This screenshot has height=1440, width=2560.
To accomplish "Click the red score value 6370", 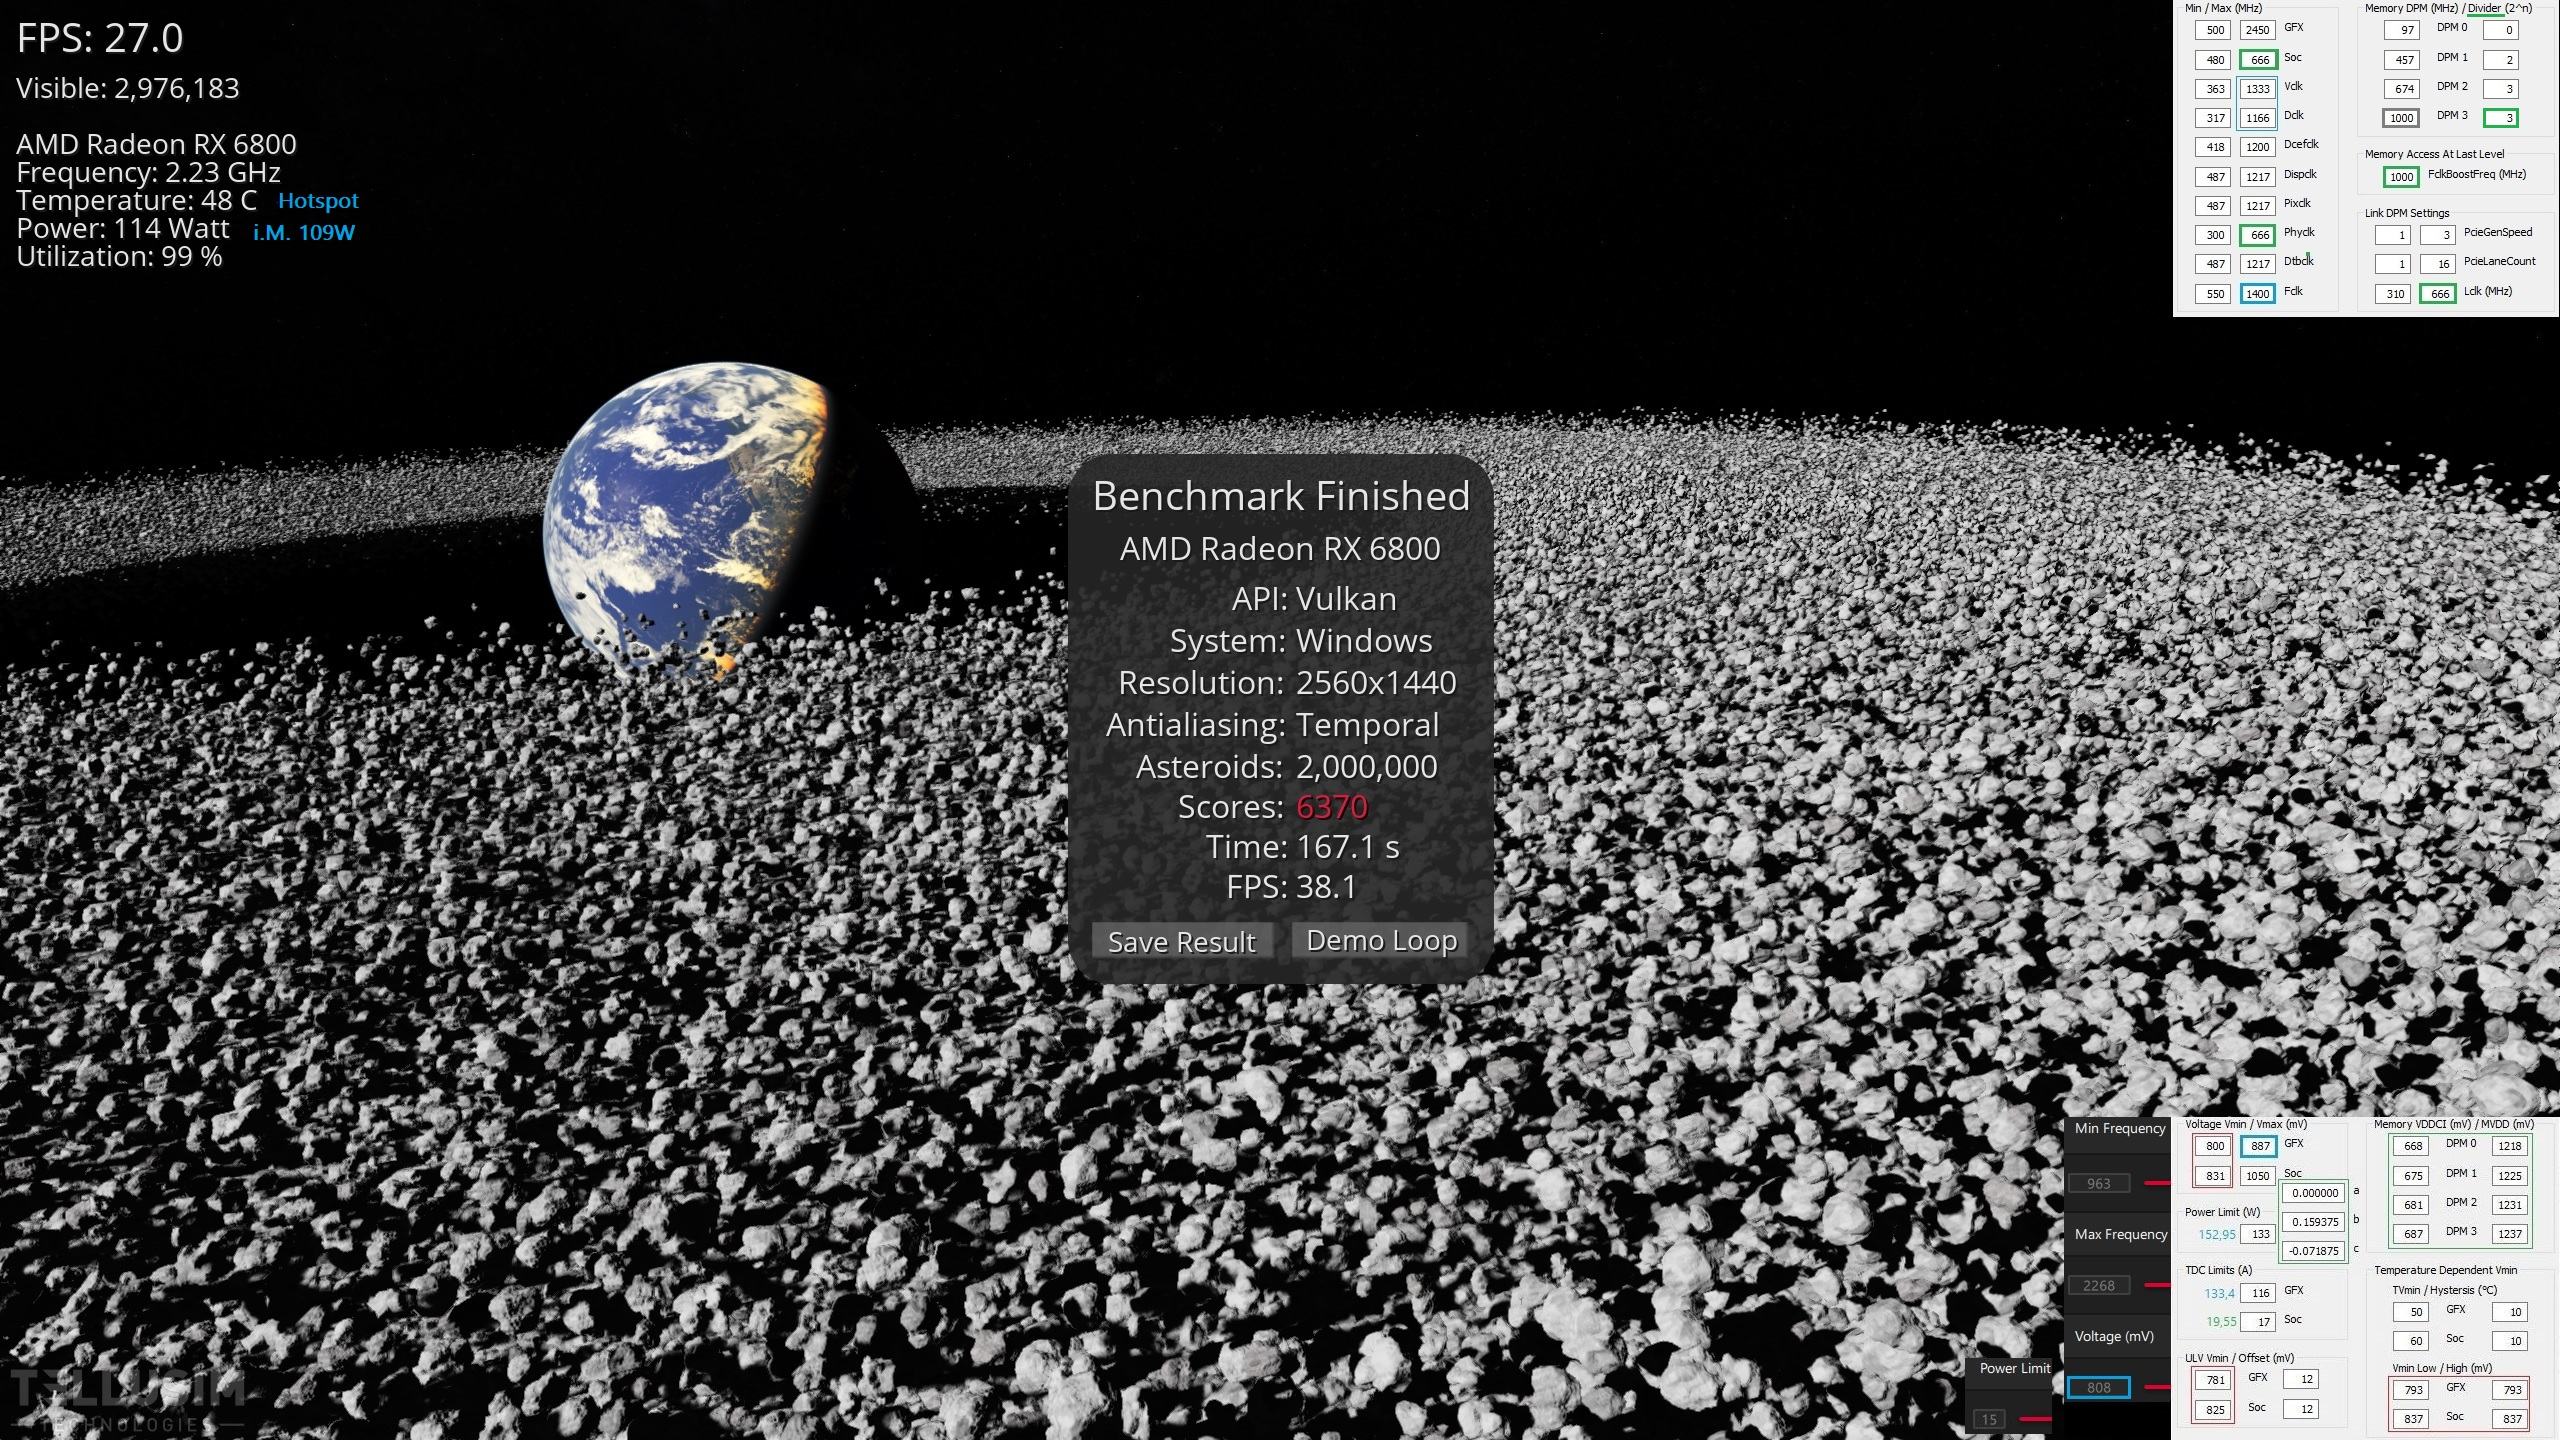I will coord(1331,806).
